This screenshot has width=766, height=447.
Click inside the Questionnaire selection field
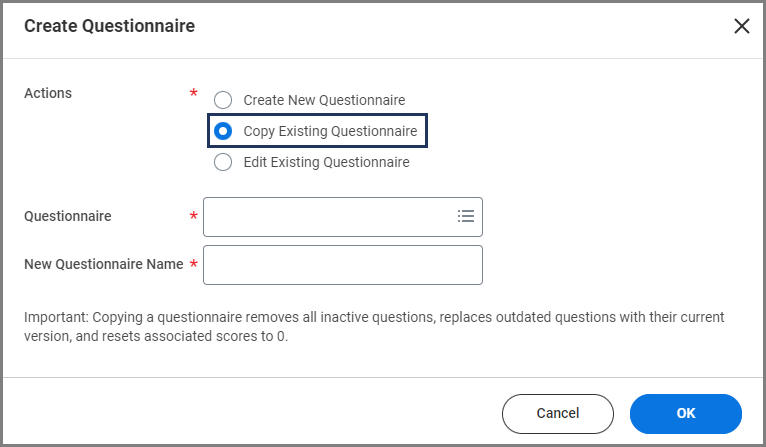(328, 216)
